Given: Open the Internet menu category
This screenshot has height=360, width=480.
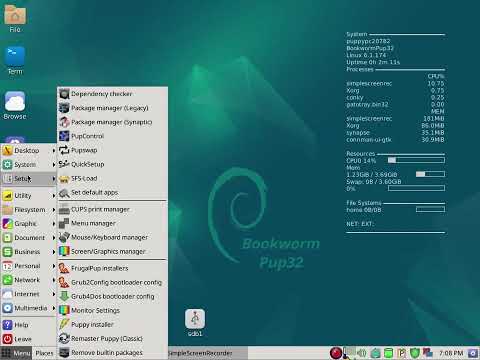Looking at the screenshot, I should [x=29, y=294].
